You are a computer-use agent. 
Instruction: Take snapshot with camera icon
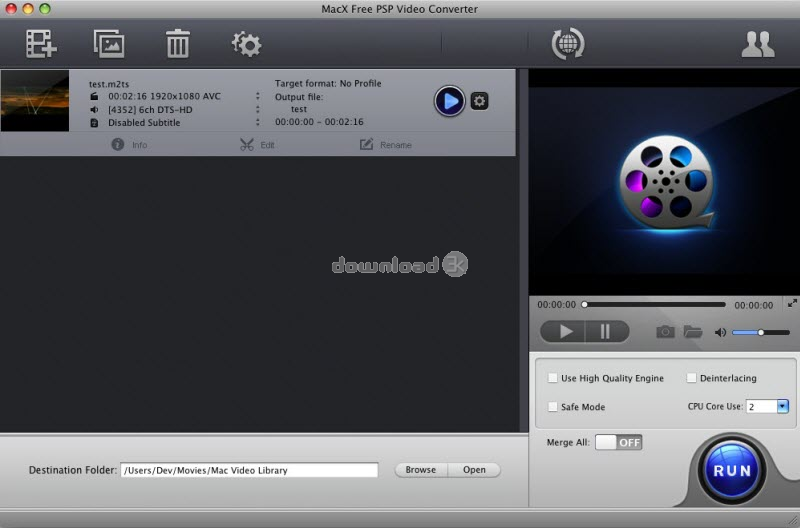point(665,332)
